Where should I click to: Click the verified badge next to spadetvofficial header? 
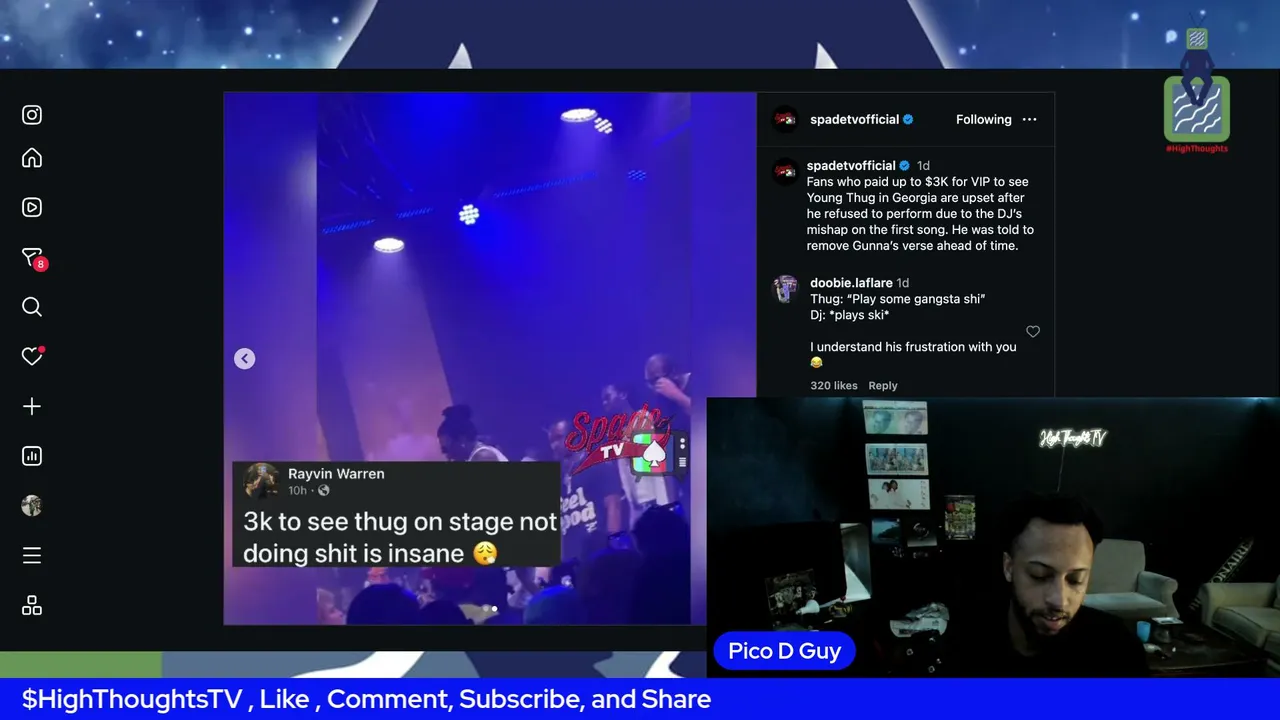pyautogui.click(x=909, y=119)
